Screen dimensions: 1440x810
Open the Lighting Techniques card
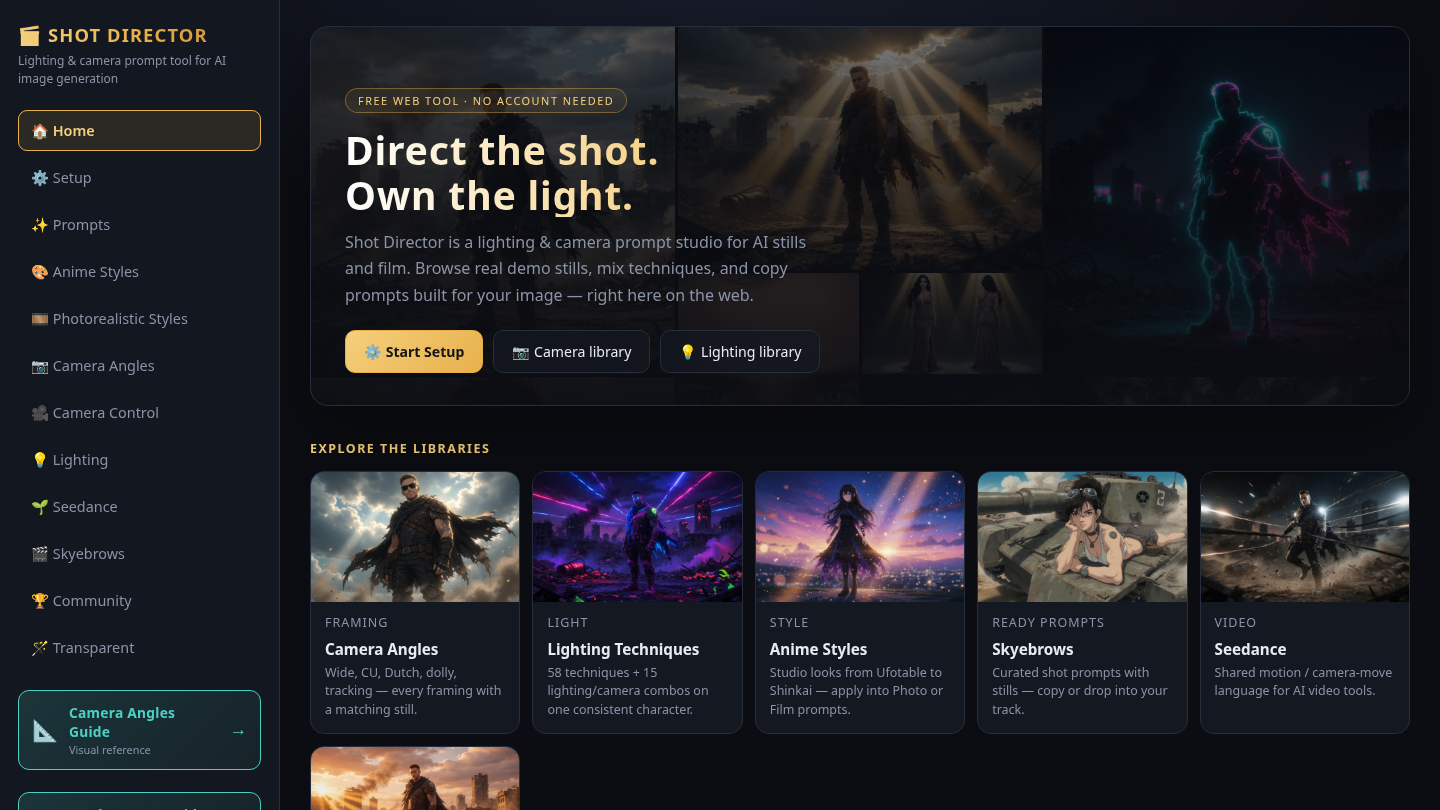637,602
